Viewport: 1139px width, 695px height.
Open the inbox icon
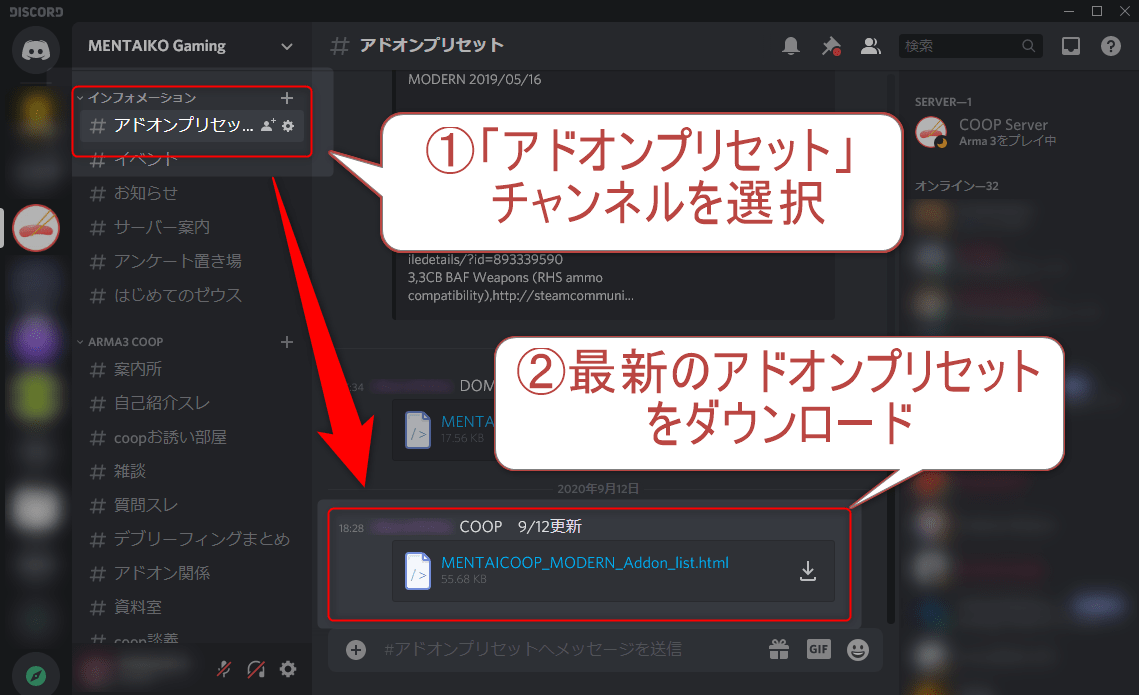(x=1071, y=46)
